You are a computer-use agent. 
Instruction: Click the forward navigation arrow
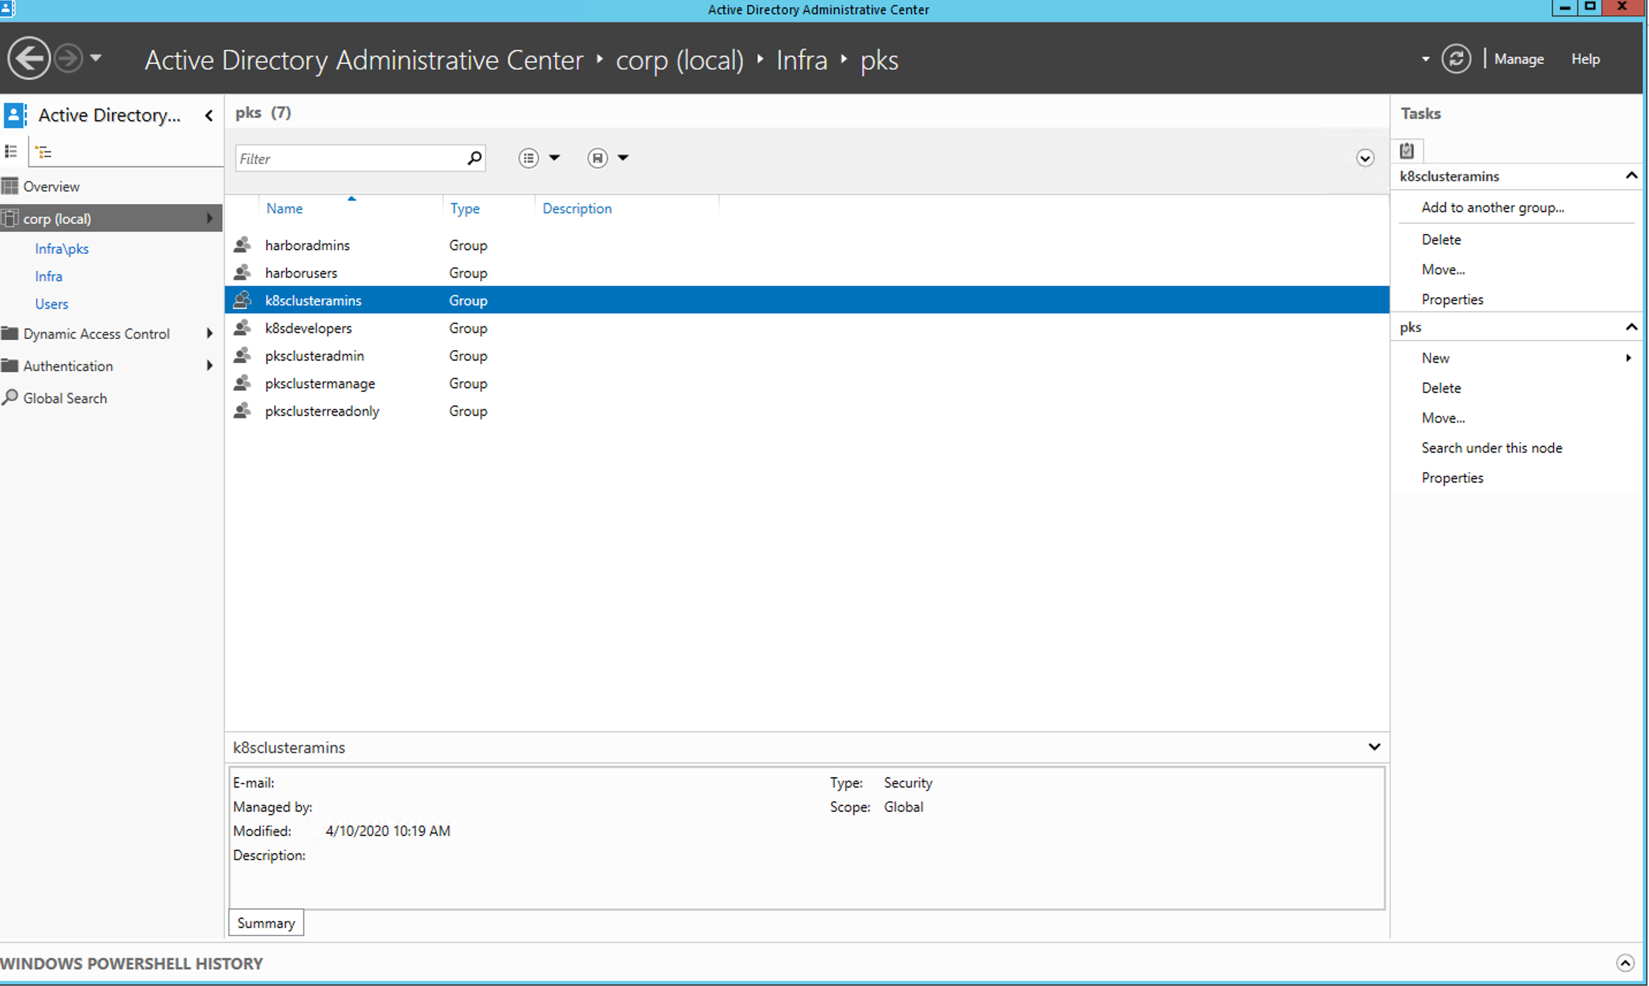coord(68,58)
